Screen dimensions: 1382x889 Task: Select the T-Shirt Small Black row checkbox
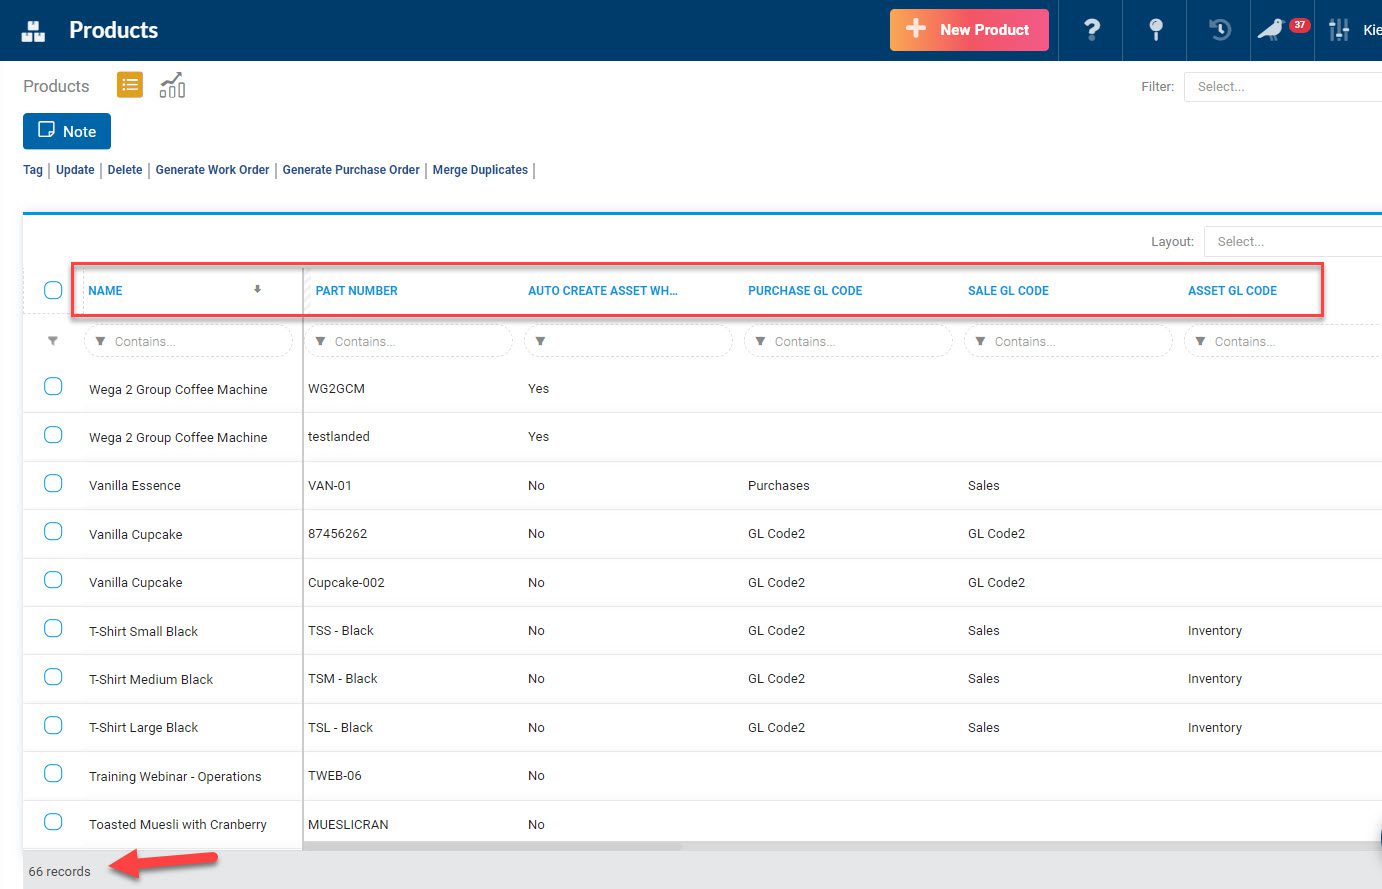pyautogui.click(x=53, y=628)
